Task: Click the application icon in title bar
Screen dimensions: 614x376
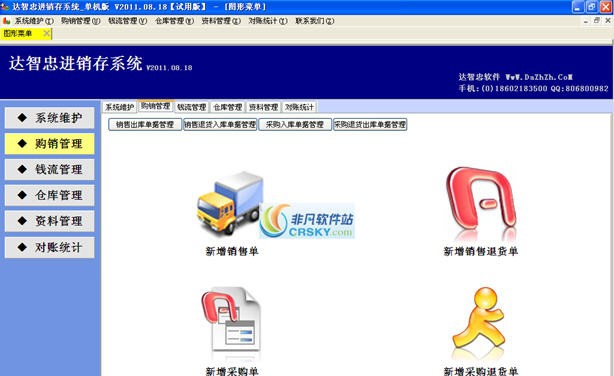Action: click(5, 7)
